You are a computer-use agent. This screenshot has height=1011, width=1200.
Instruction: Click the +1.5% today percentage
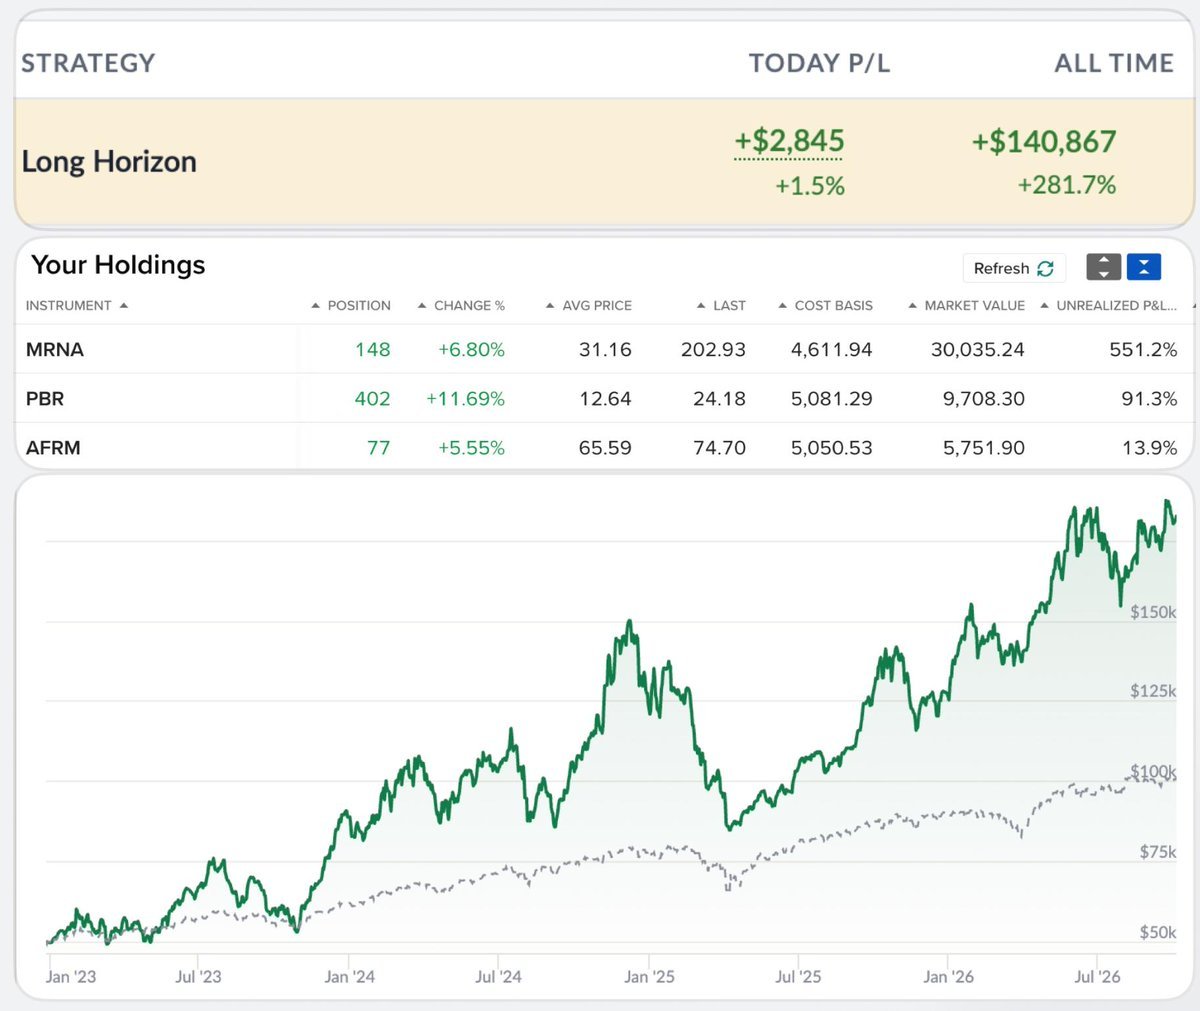(810, 186)
